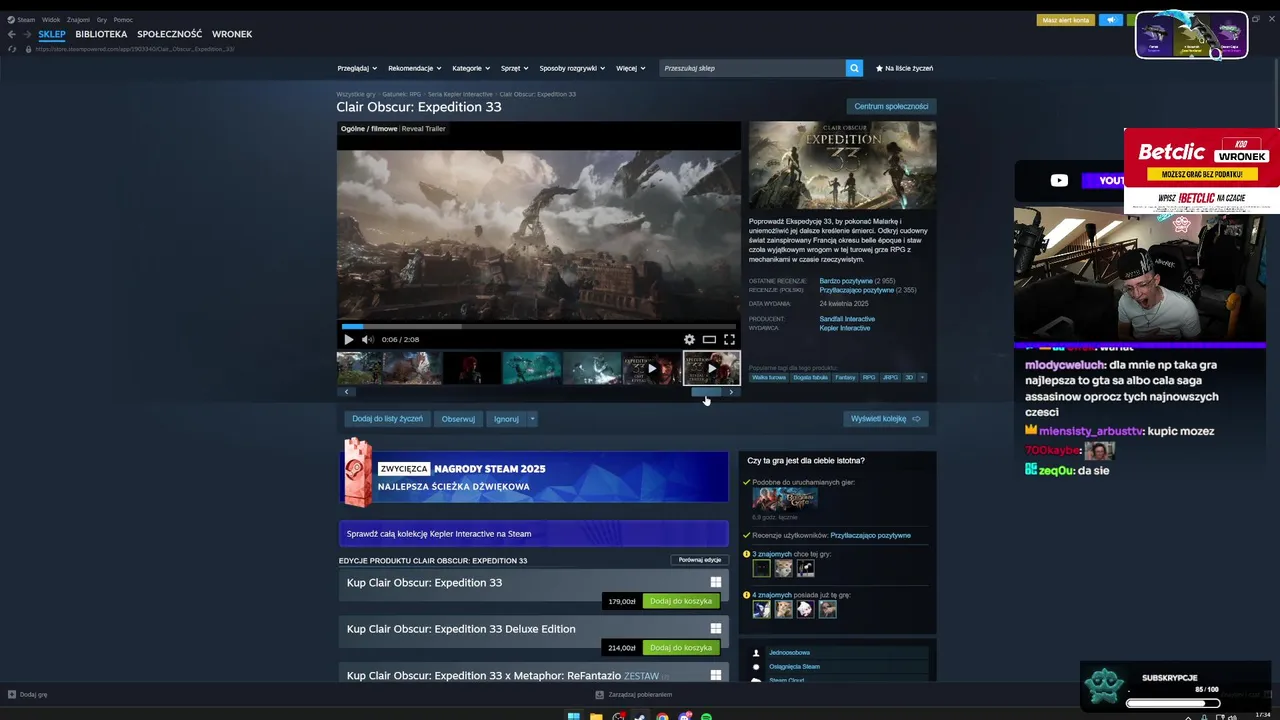Screen dimensions: 1280x720
Task: Select the first screenshot thumbnail
Action: [x=359, y=368]
